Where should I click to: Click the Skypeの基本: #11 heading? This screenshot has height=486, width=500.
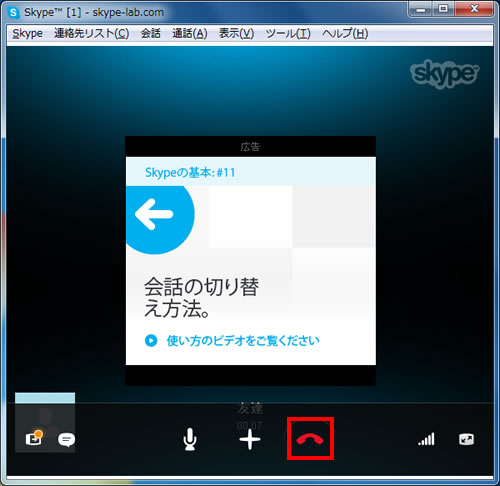coord(190,173)
